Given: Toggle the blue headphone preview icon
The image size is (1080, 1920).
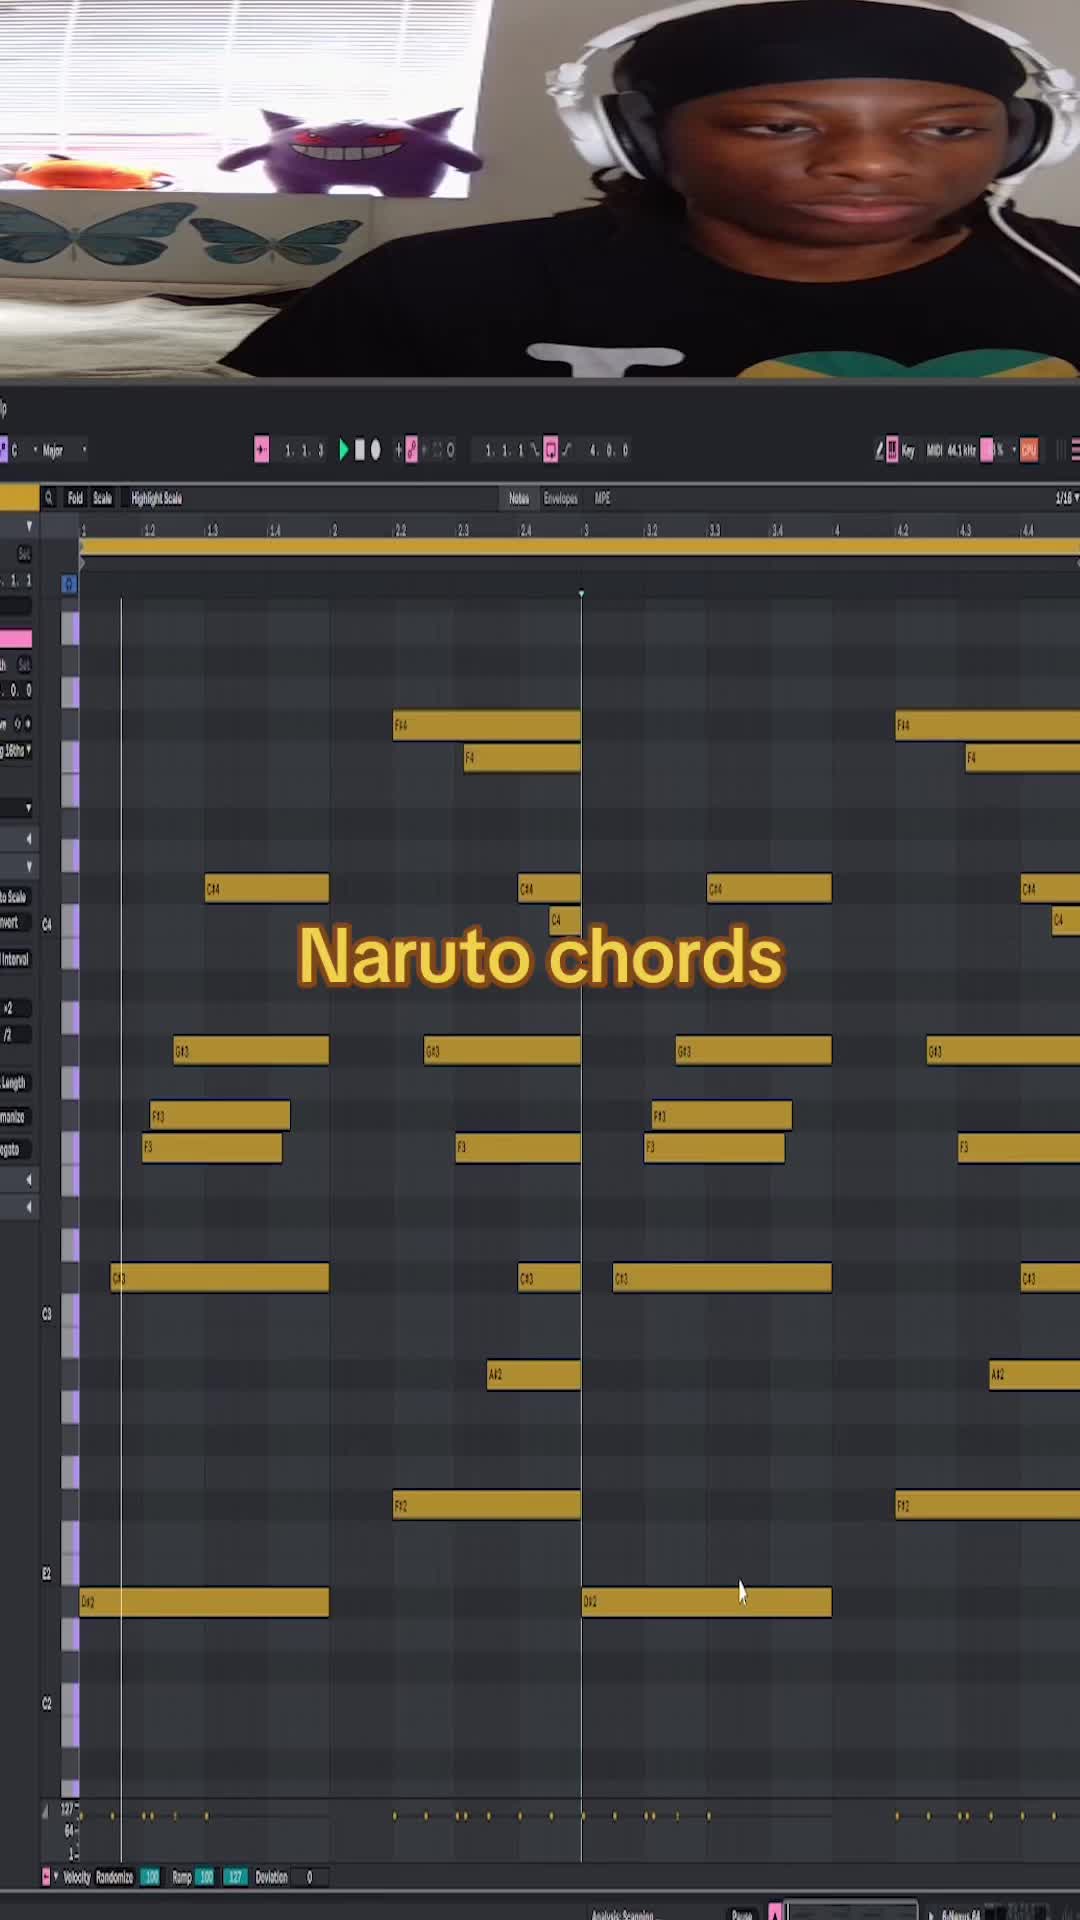Looking at the screenshot, I should pyautogui.click(x=69, y=584).
